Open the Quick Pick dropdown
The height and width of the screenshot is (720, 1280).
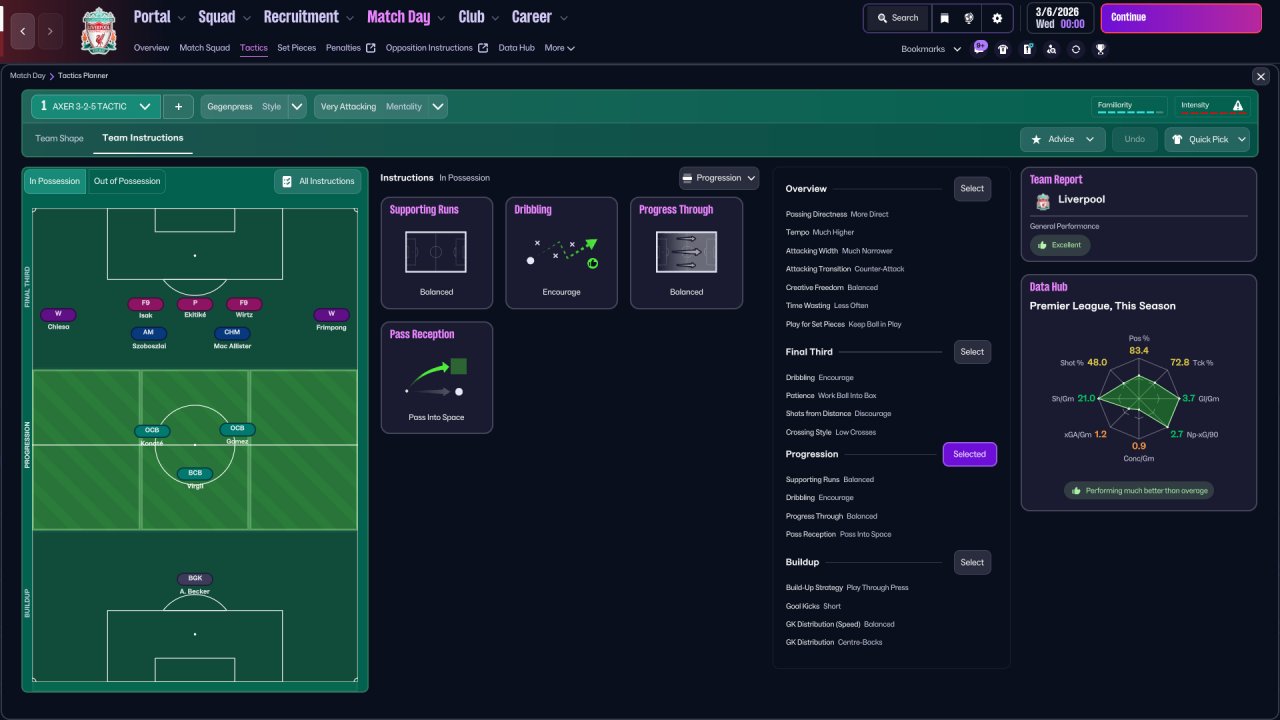click(x=1208, y=139)
